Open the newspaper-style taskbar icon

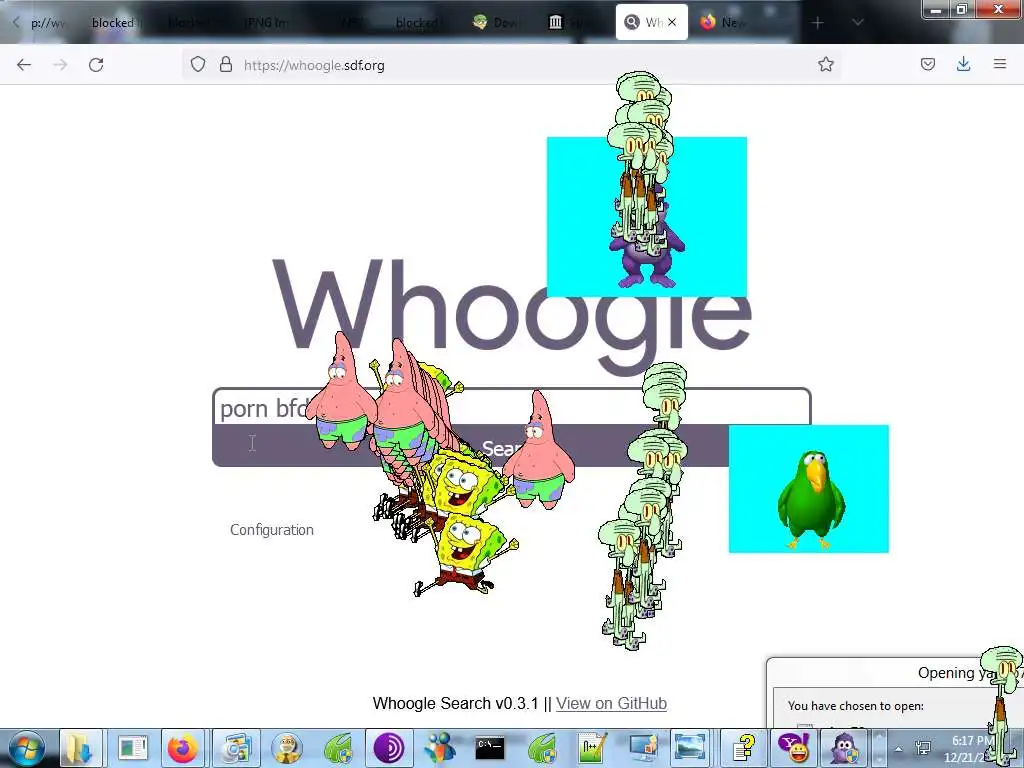point(133,748)
